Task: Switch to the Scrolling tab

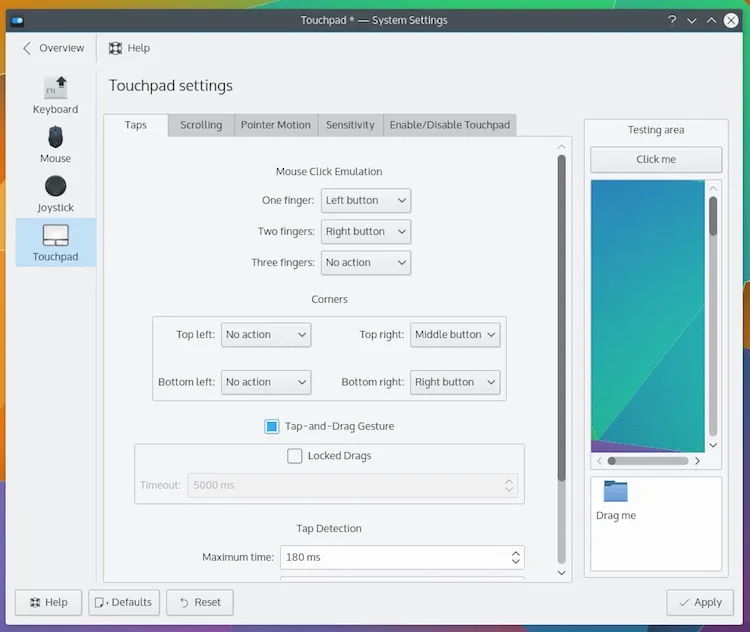Action: pos(201,125)
